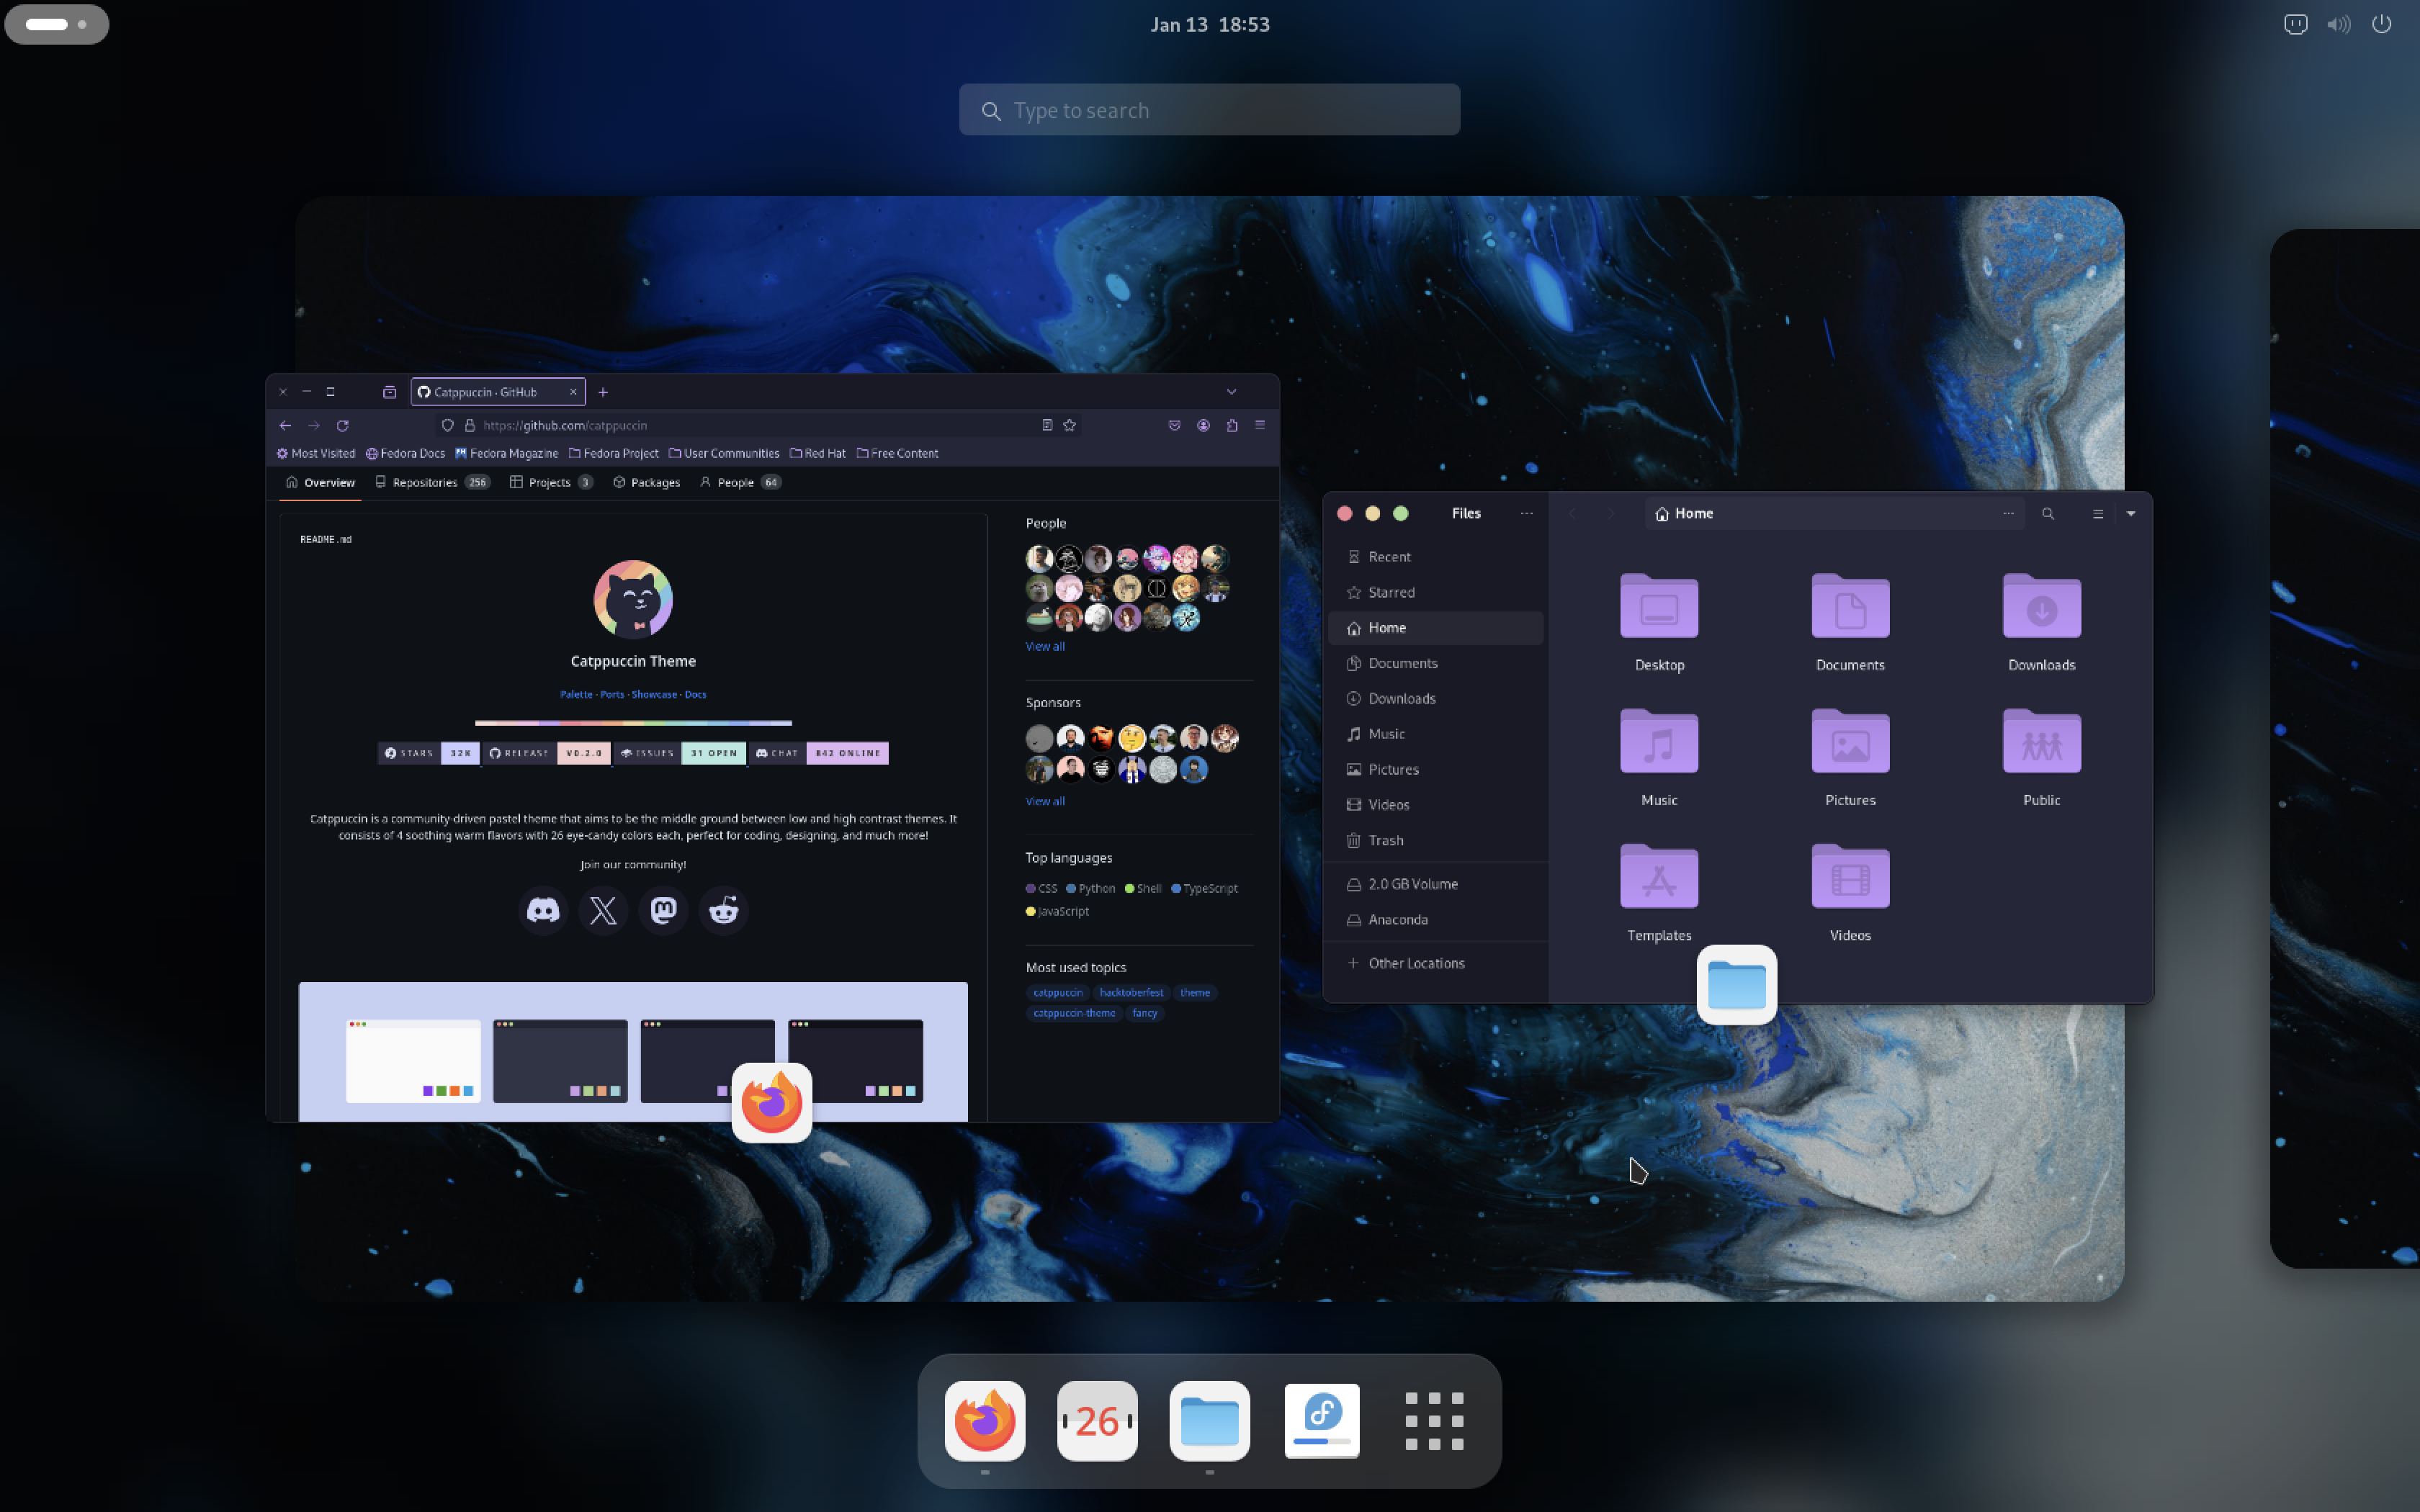This screenshot has height=1512, width=2420.
Task: Select the Catppuccin · GitHub browser tab
Action: (x=497, y=392)
